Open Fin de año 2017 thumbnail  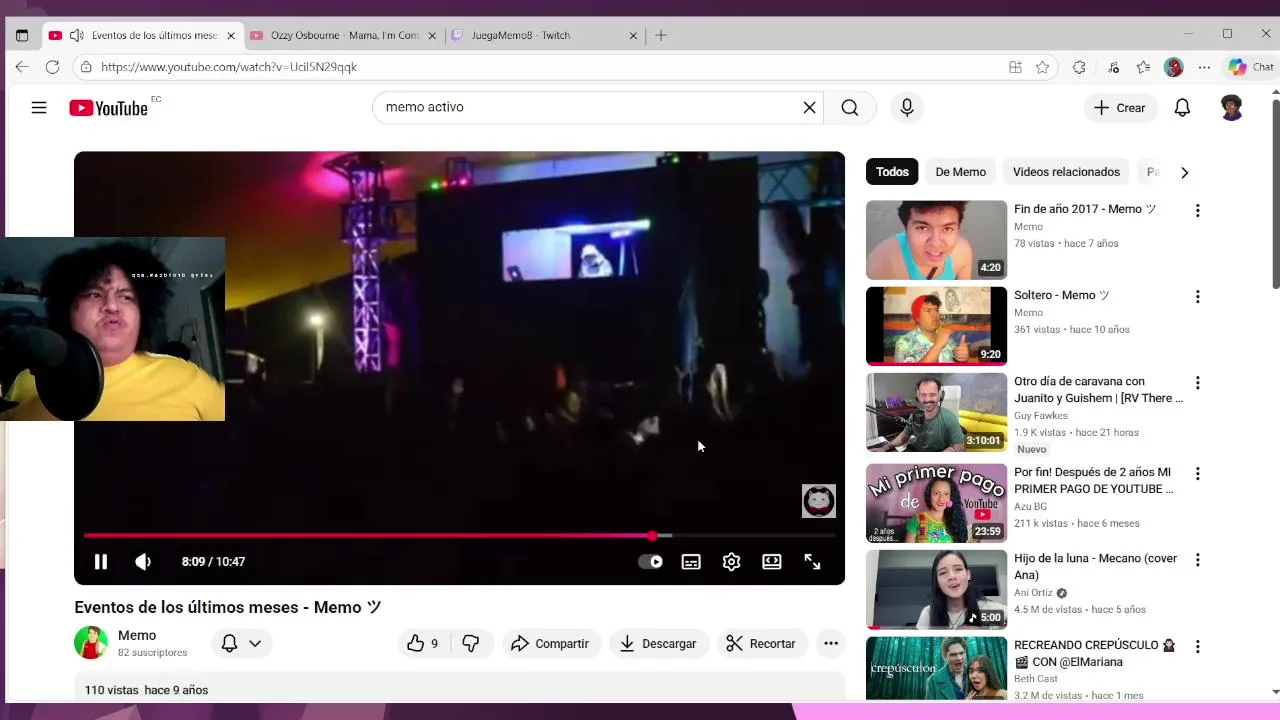point(936,240)
